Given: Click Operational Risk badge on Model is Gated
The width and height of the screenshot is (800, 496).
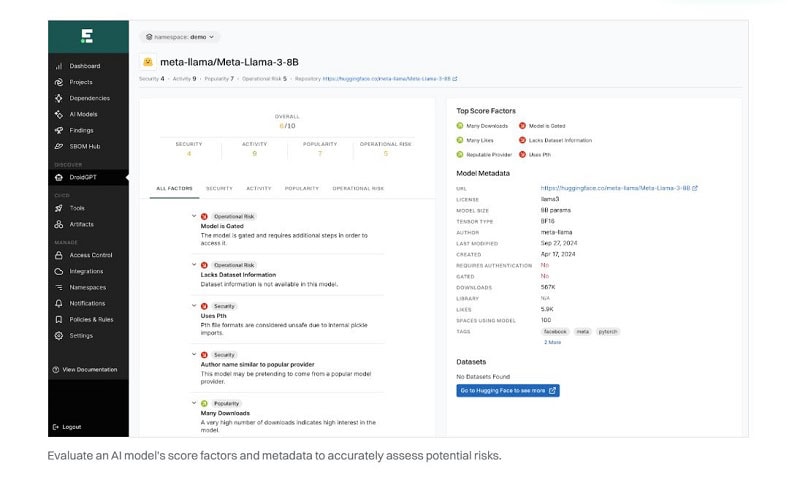Looking at the screenshot, I should click(234, 216).
